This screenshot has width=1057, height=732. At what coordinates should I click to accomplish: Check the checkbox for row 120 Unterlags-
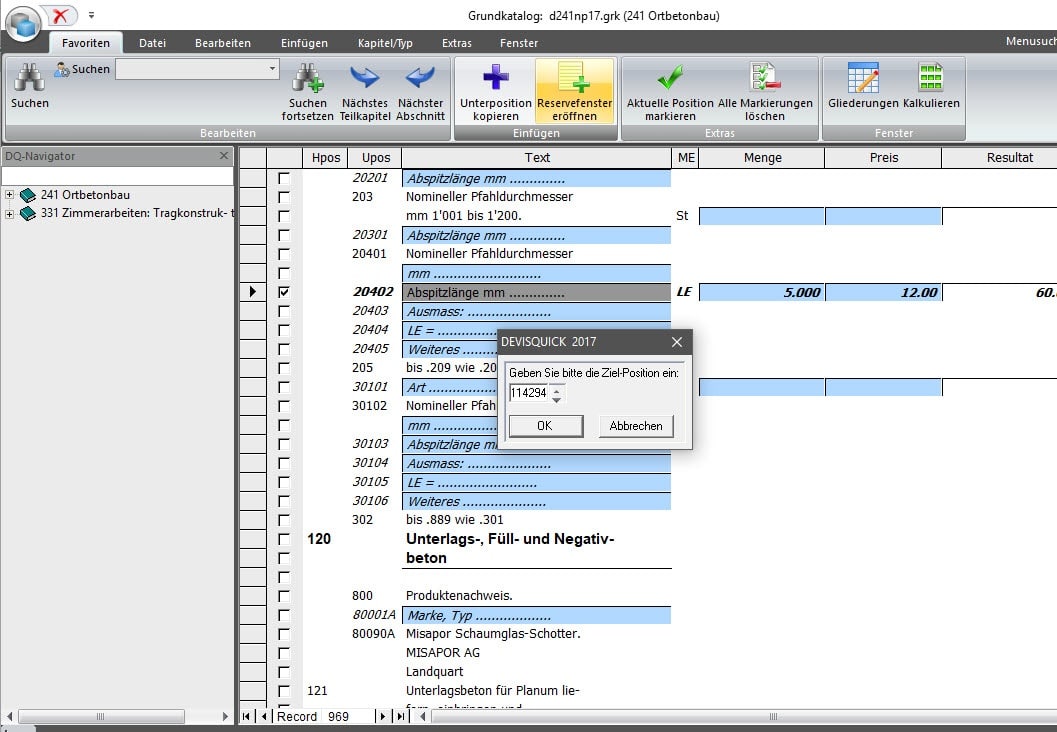tap(284, 539)
